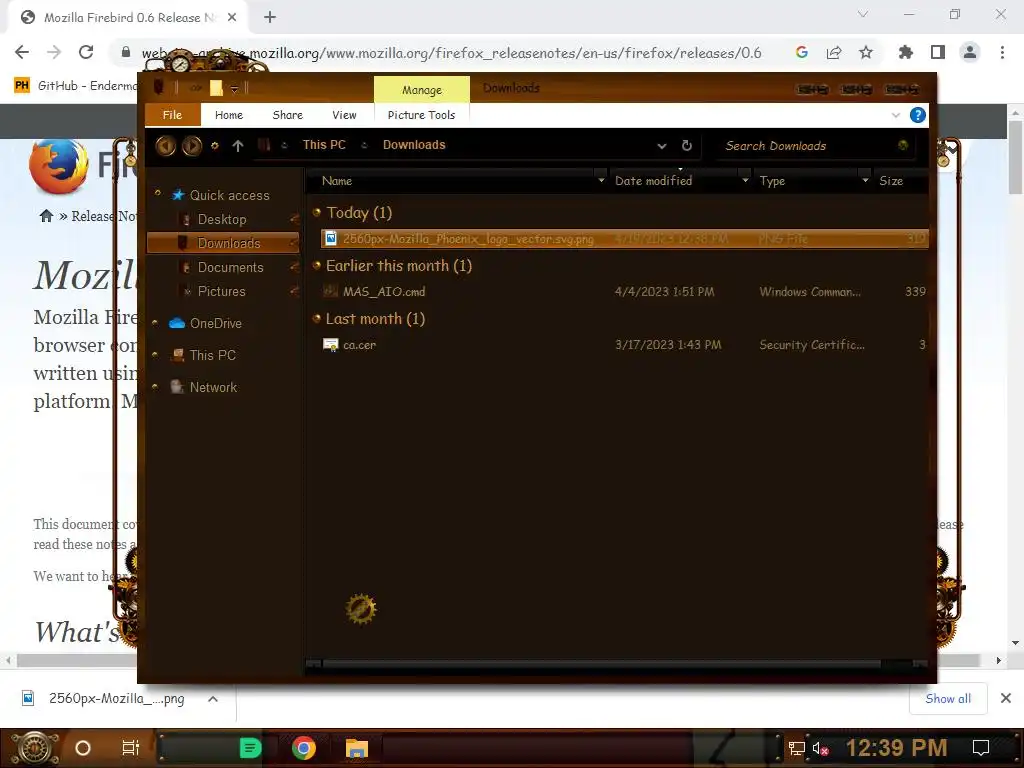Click the new folder icon in quick access toolbar

pos(216,88)
